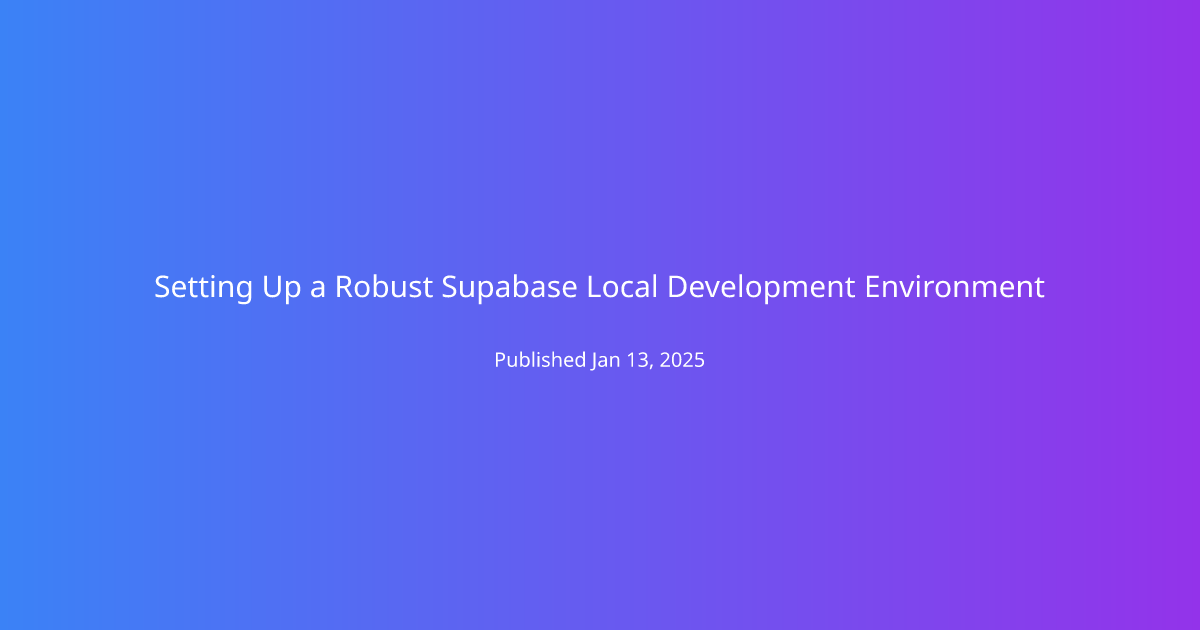Click the word 'Environment' in the title
1200x630 pixels.
954,288
